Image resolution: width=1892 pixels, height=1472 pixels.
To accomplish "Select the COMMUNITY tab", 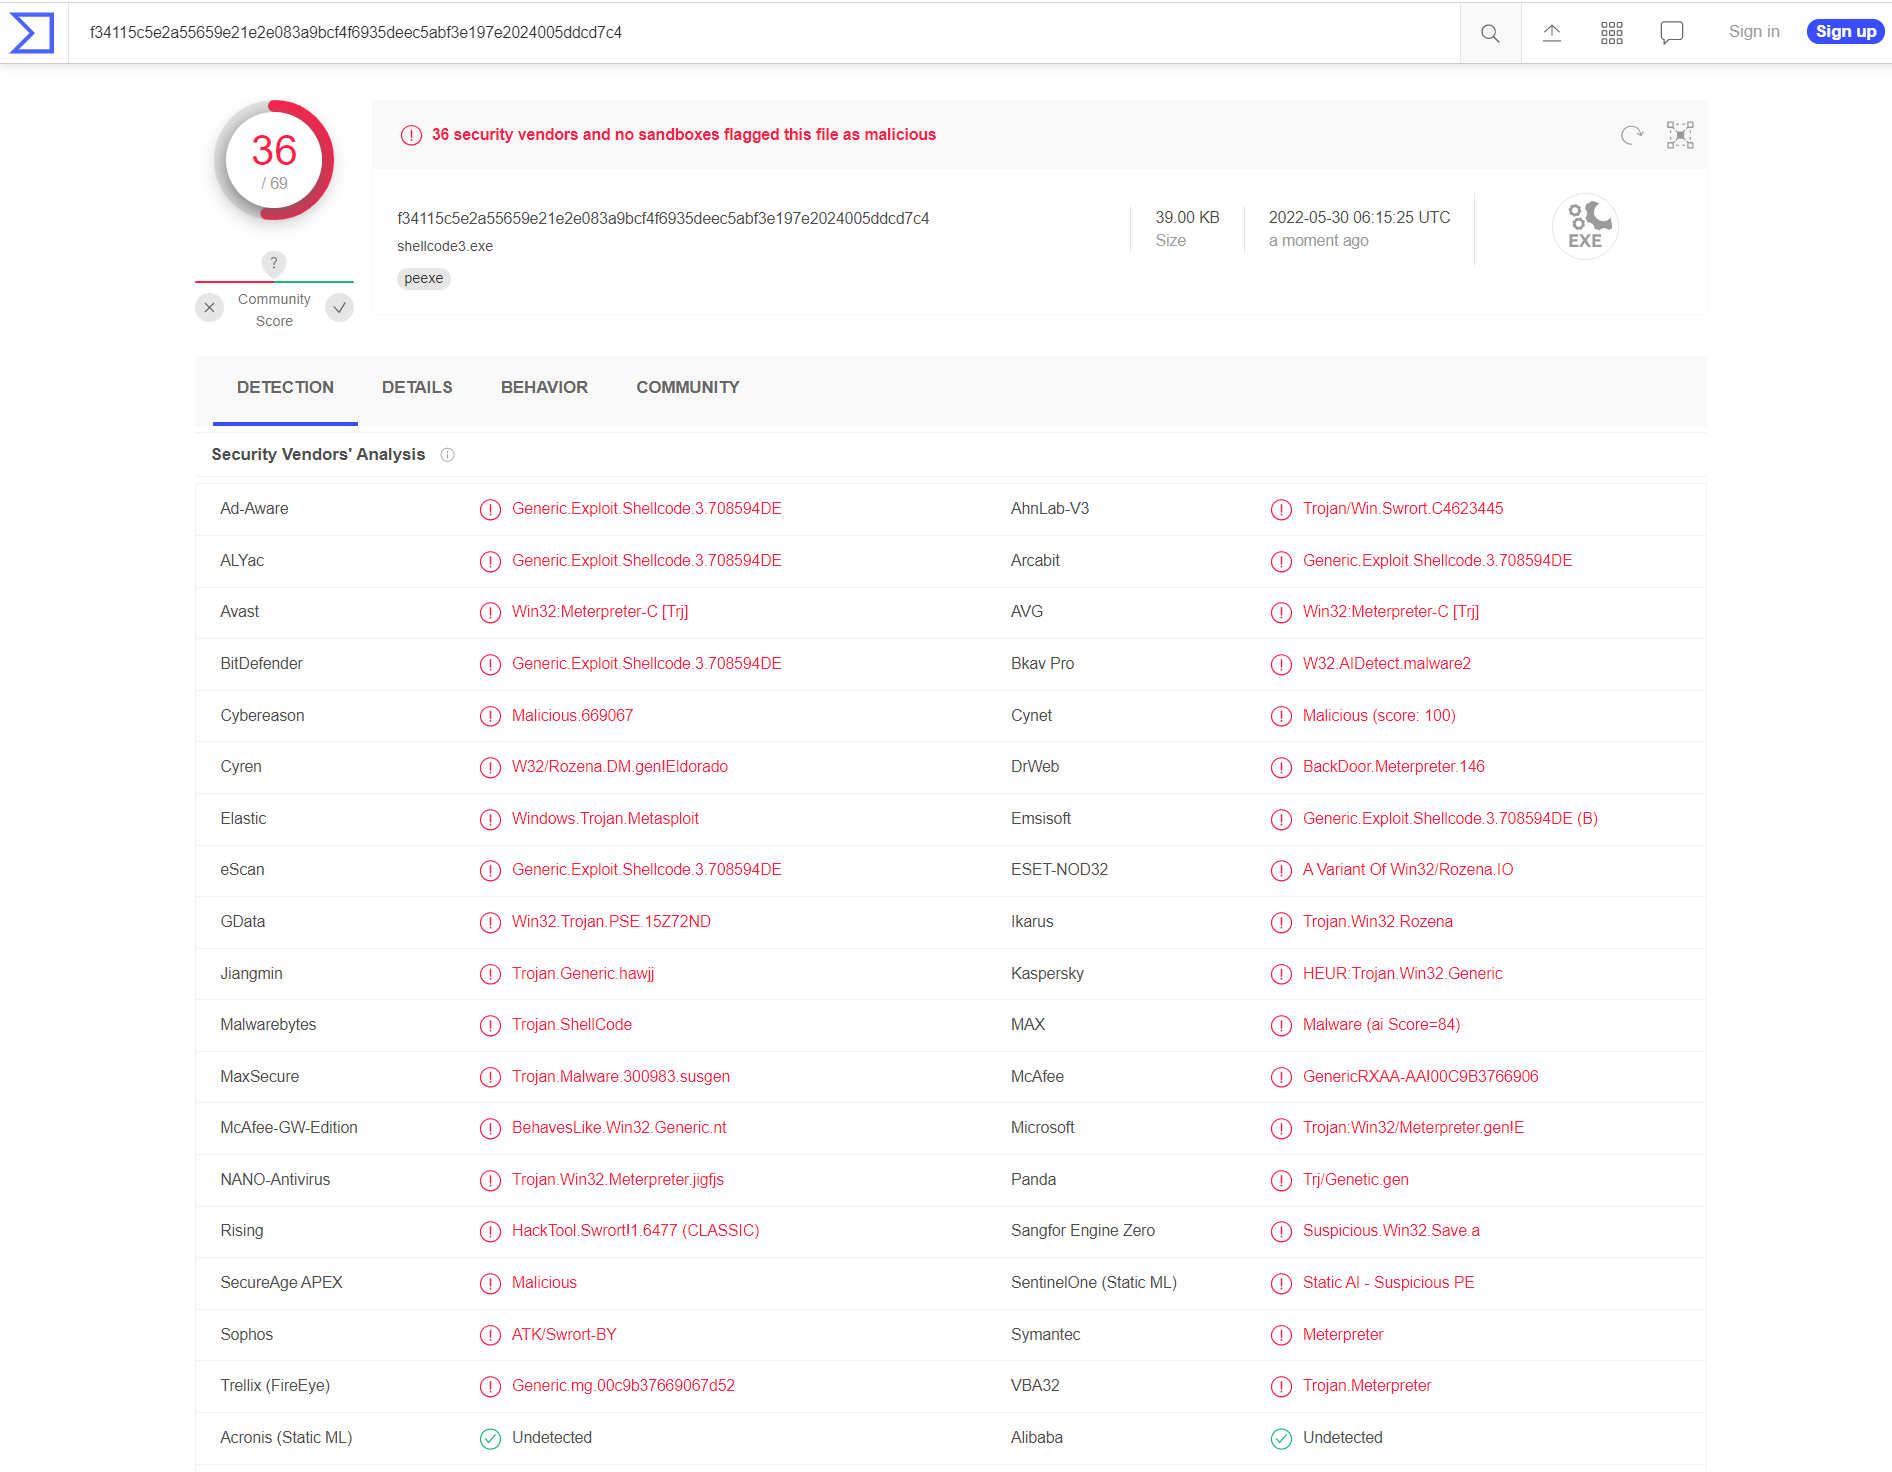I will pyautogui.click(x=688, y=388).
